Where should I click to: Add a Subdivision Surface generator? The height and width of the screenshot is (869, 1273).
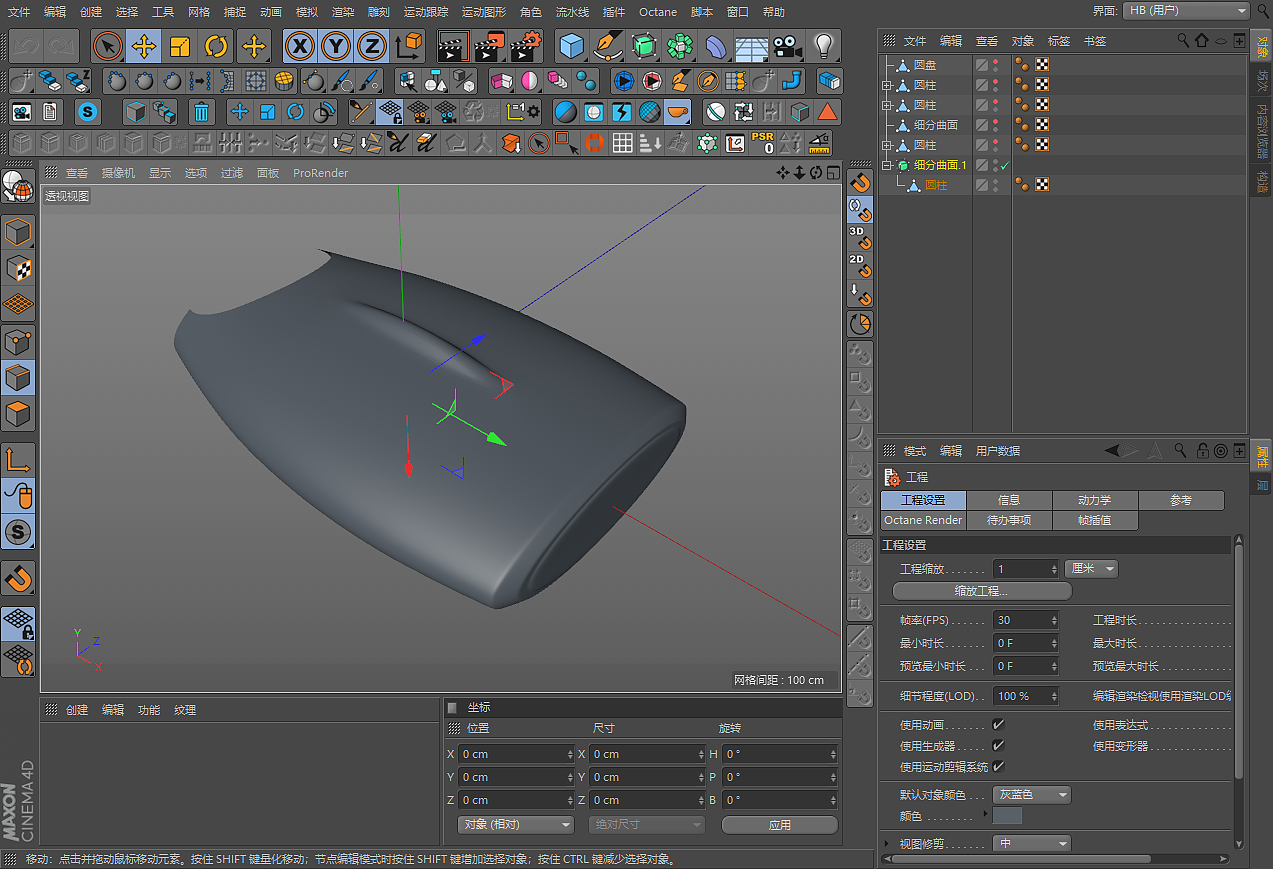click(x=643, y=46)
